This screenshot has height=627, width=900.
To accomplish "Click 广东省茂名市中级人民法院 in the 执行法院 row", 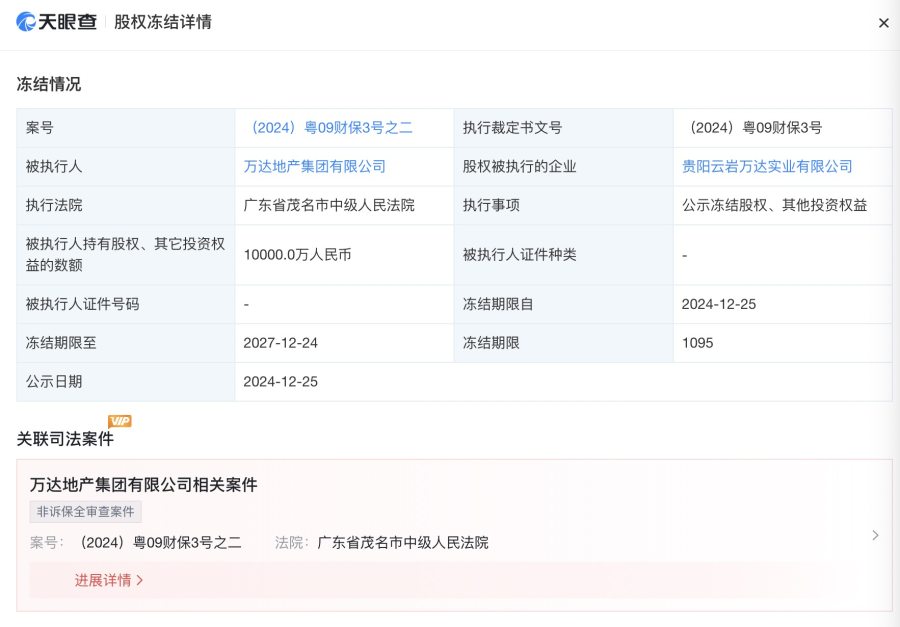I will pyautogui.click(x=329, y=205).
